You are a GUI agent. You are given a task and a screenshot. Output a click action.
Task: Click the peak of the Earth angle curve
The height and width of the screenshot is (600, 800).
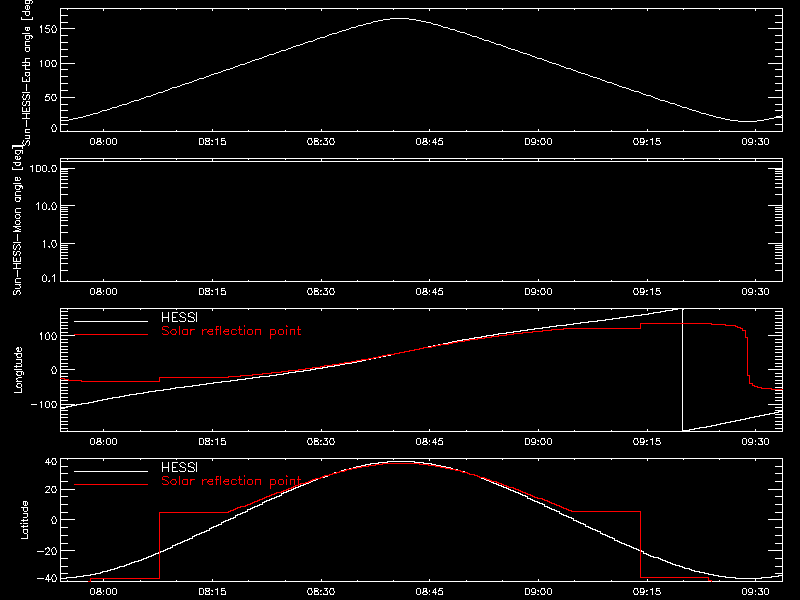400,19
